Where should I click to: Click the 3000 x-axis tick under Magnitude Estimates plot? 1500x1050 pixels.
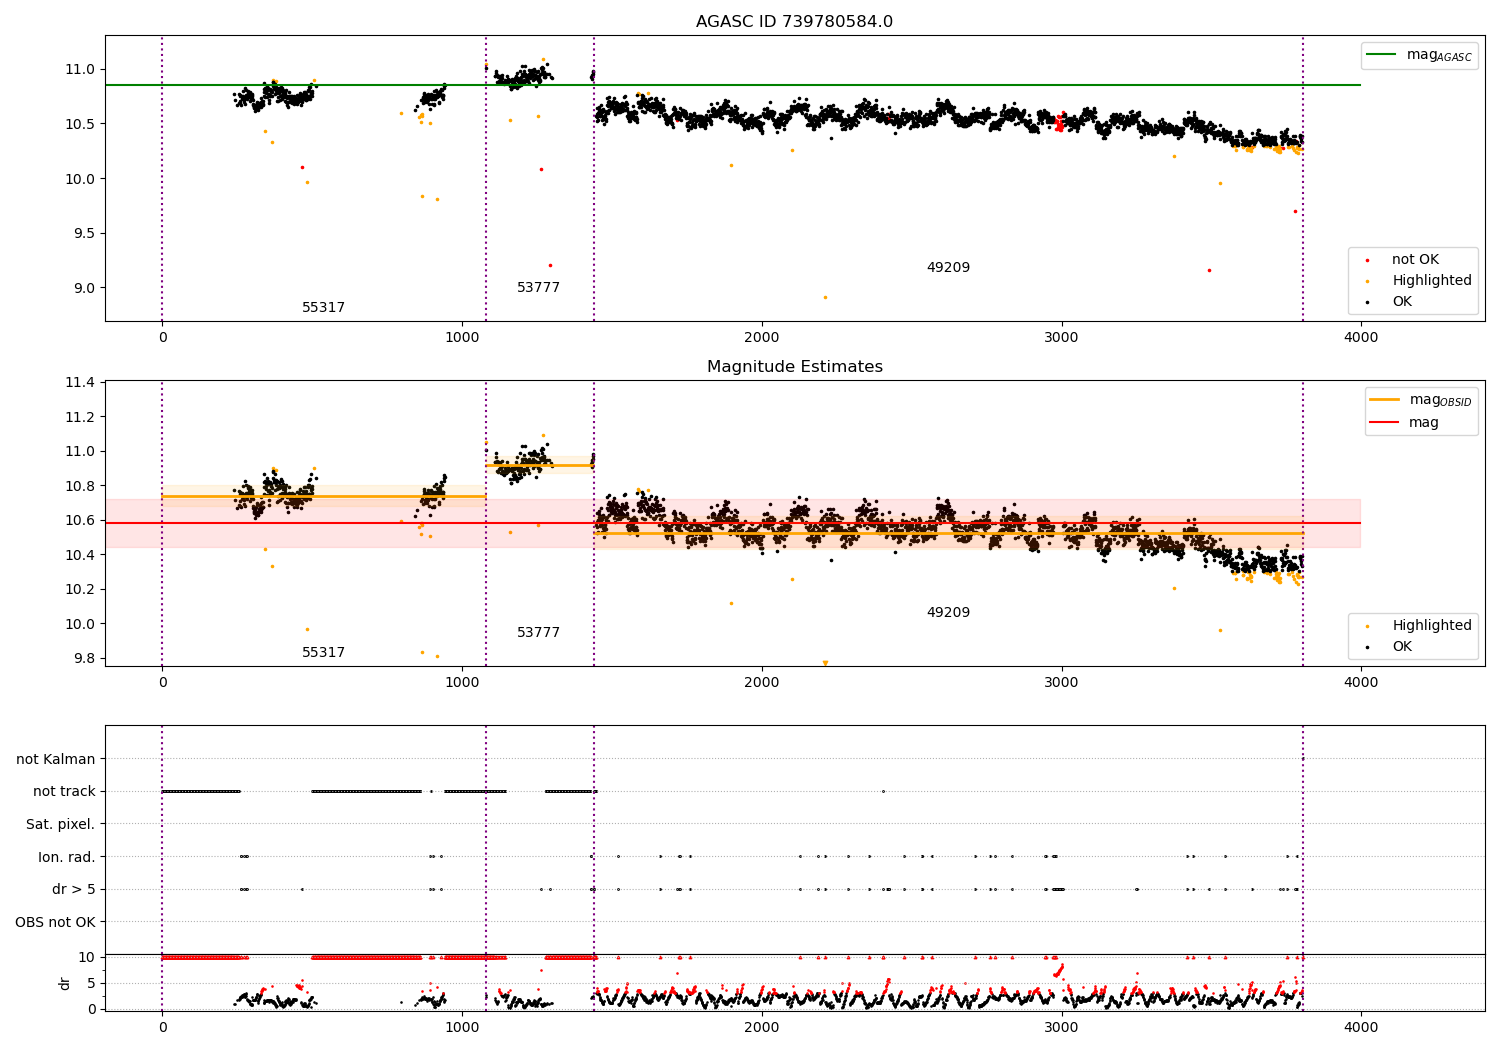click(x=1061, y=682)
